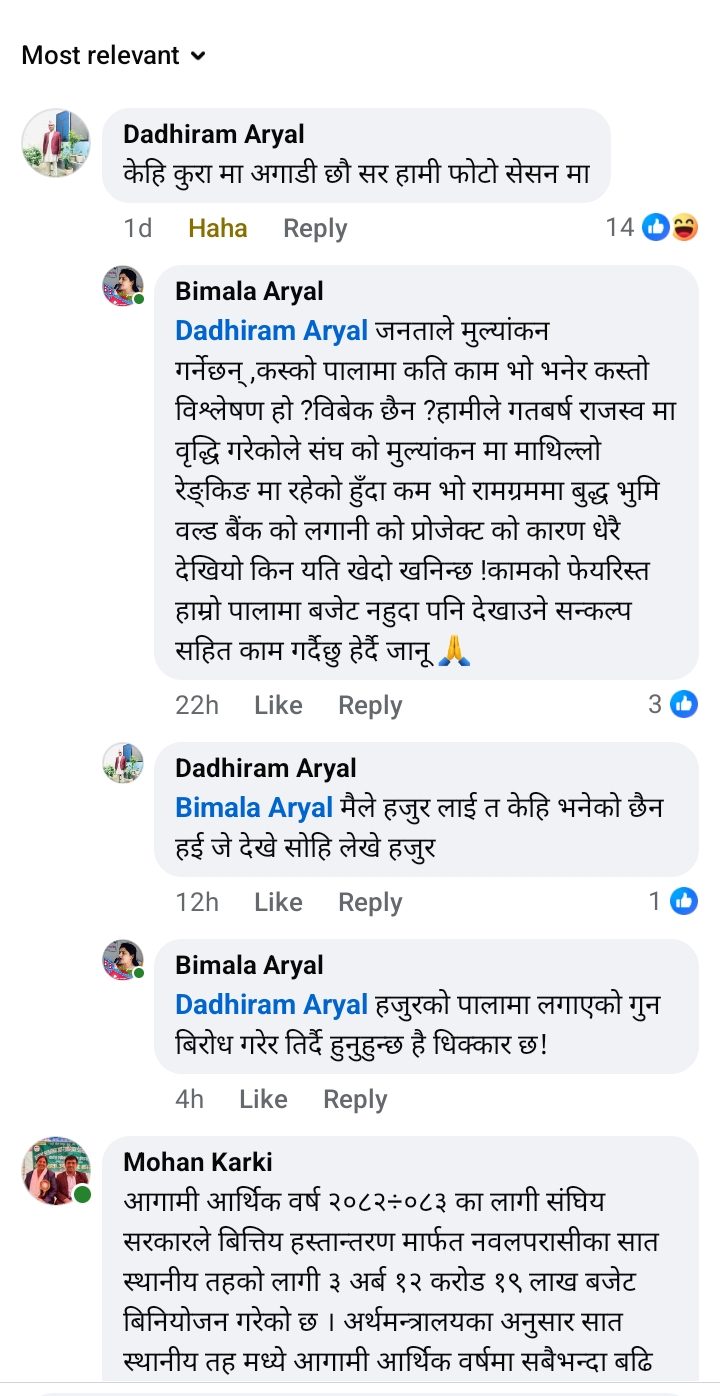The height and width of the screenshot is (1396, 720).
Task: Open Bimala Aryal's profile name in first reply
Action: click(x=249, y=291)
